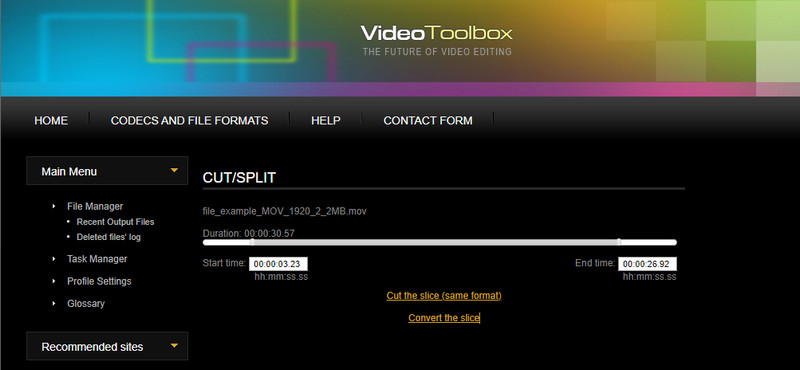Open Profile Settings in sidebar
The image size is (800, 370).
(99, 282)
